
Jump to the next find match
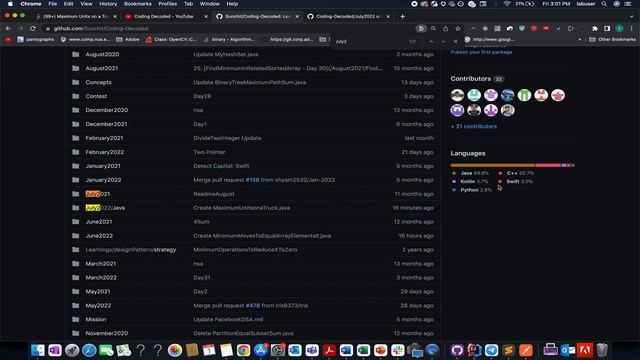point(443,42)
